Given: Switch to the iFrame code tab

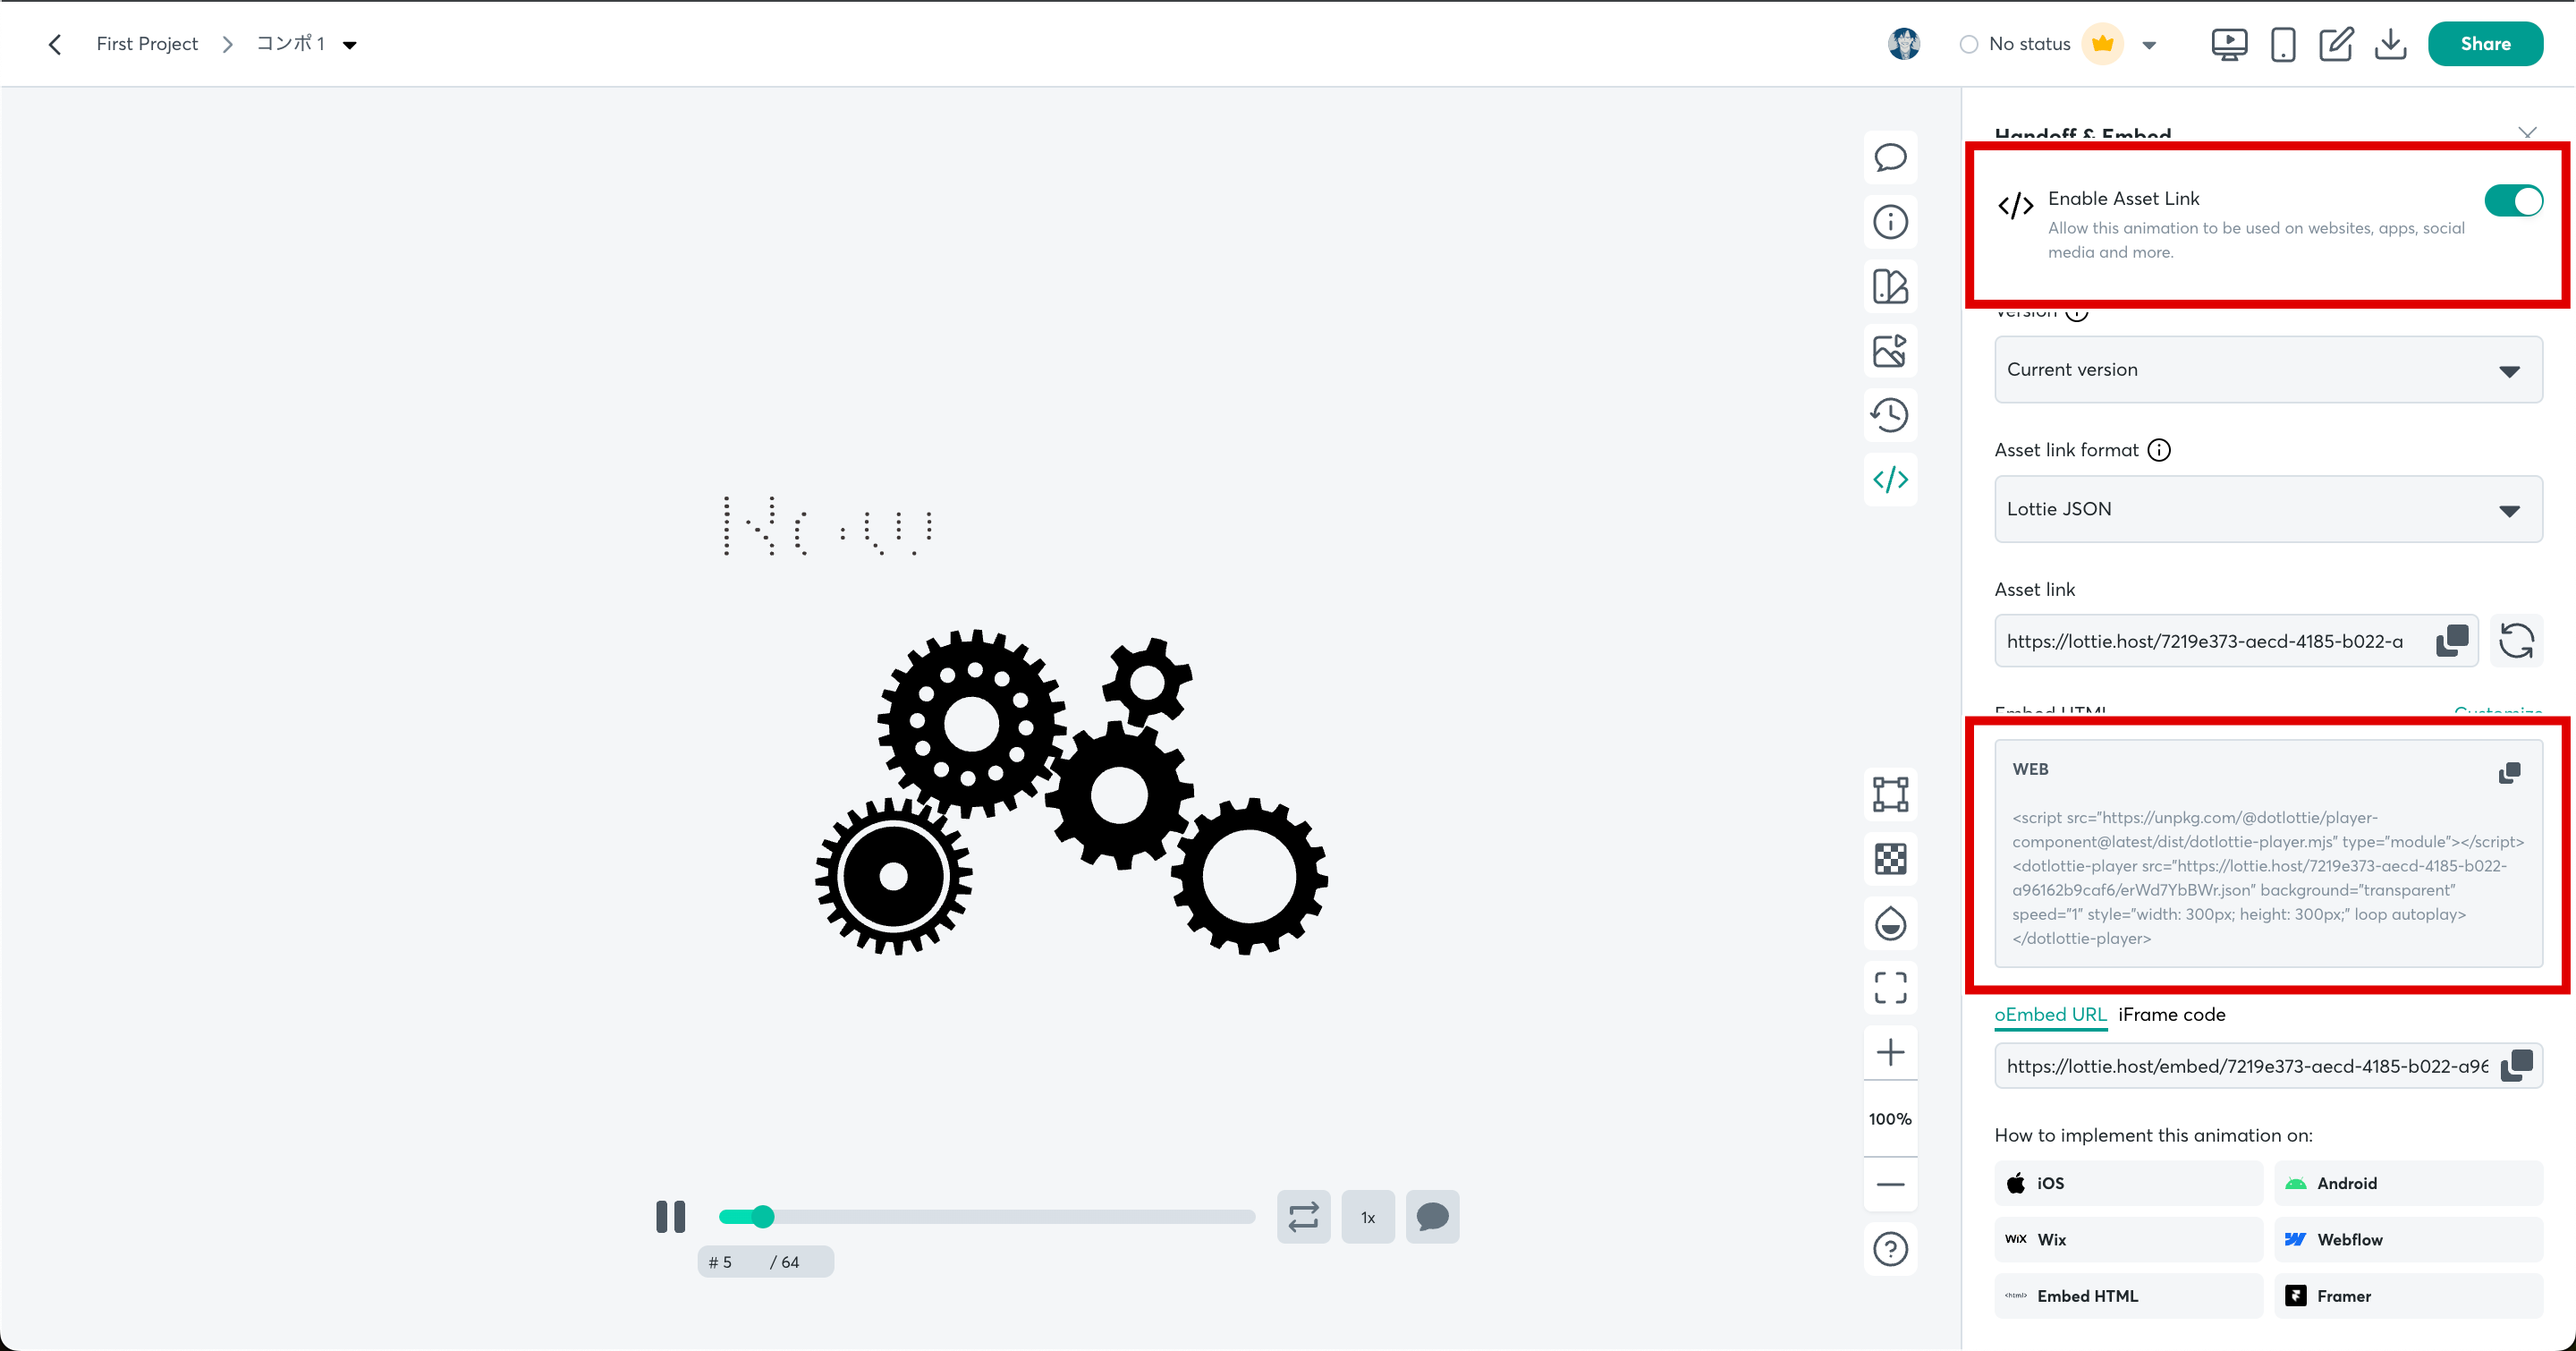Looking at the screenshot, I should [x=2171, y=1014].
